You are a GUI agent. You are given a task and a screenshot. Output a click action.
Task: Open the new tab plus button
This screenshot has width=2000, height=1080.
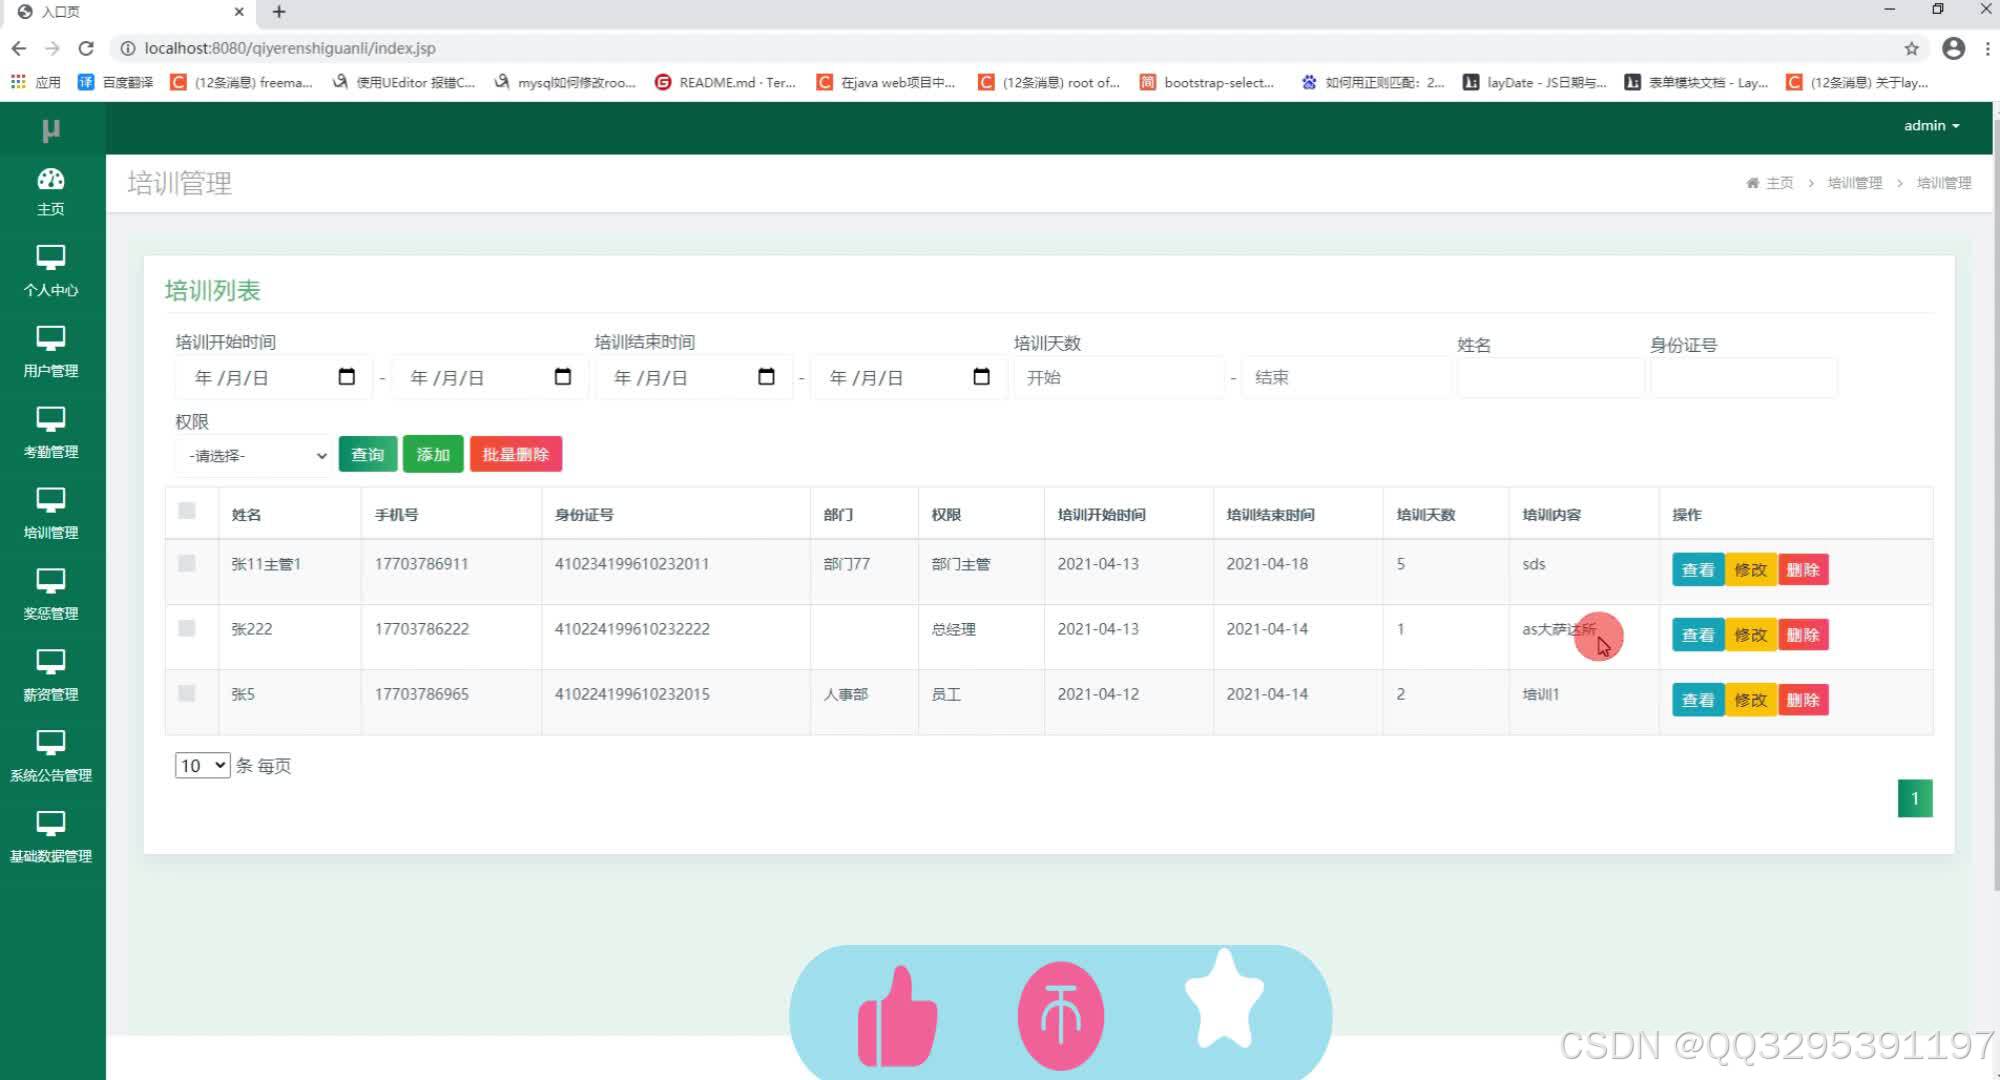click(x=279, y=12)
